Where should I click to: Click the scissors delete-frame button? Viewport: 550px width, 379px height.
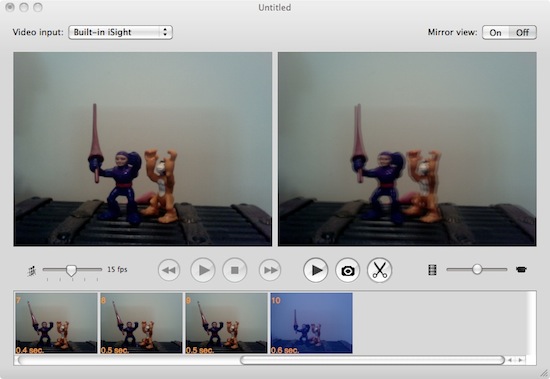[x=380, y=270]
